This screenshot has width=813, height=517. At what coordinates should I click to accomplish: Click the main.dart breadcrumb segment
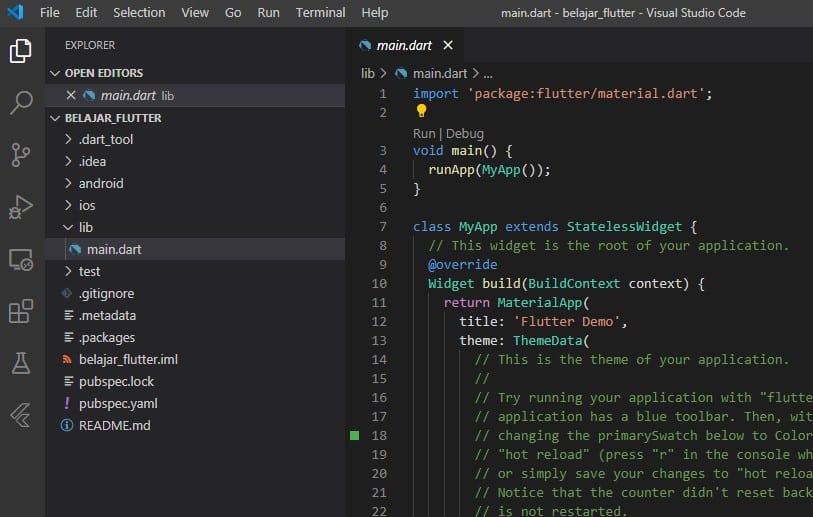440,74
